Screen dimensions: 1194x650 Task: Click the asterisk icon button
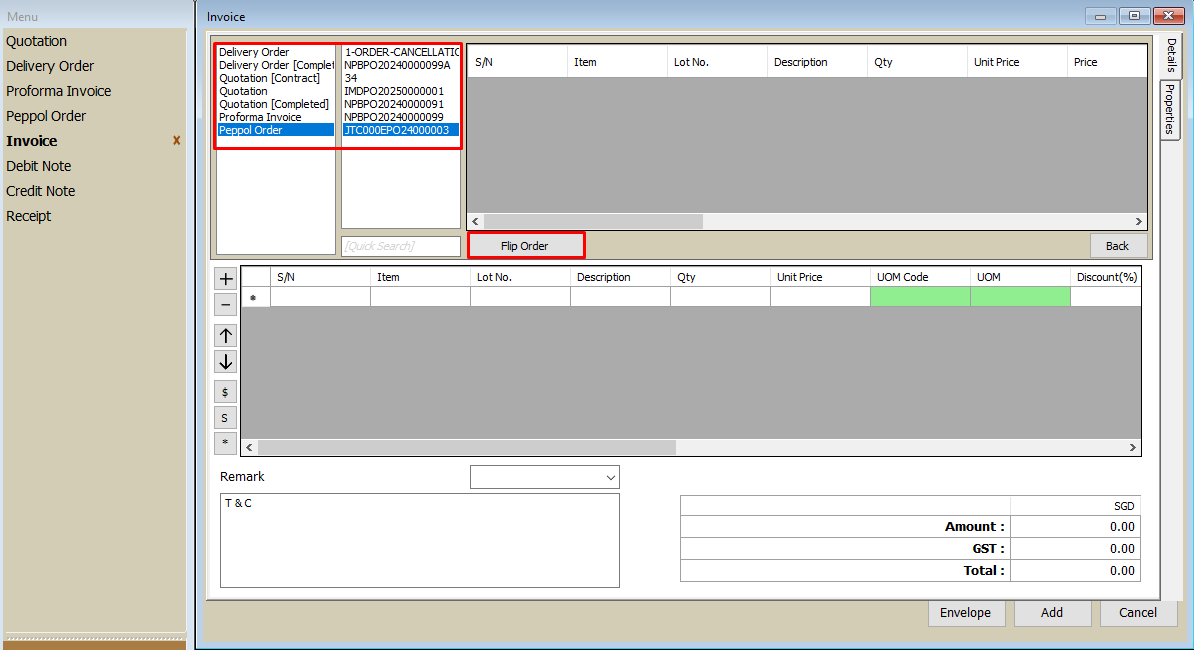226,442
